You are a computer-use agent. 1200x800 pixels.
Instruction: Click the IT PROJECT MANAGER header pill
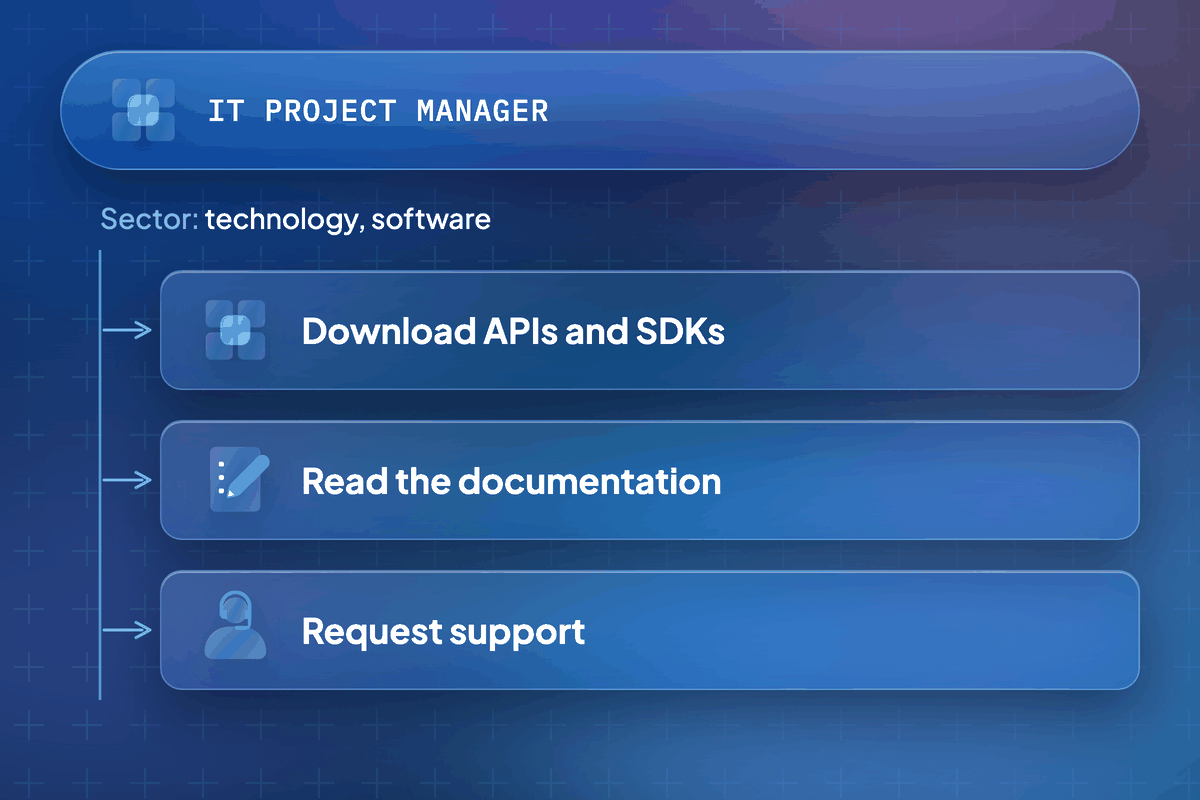pos(600,110)
